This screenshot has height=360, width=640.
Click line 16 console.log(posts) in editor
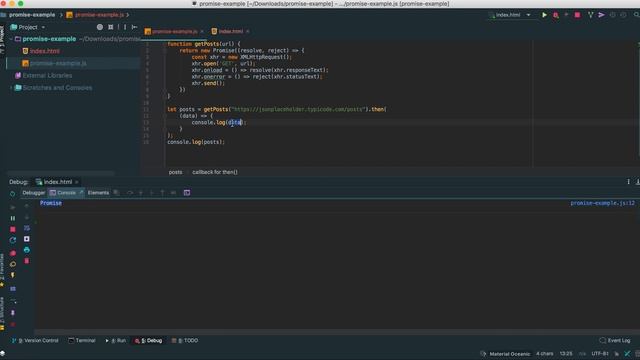[196, 142]
